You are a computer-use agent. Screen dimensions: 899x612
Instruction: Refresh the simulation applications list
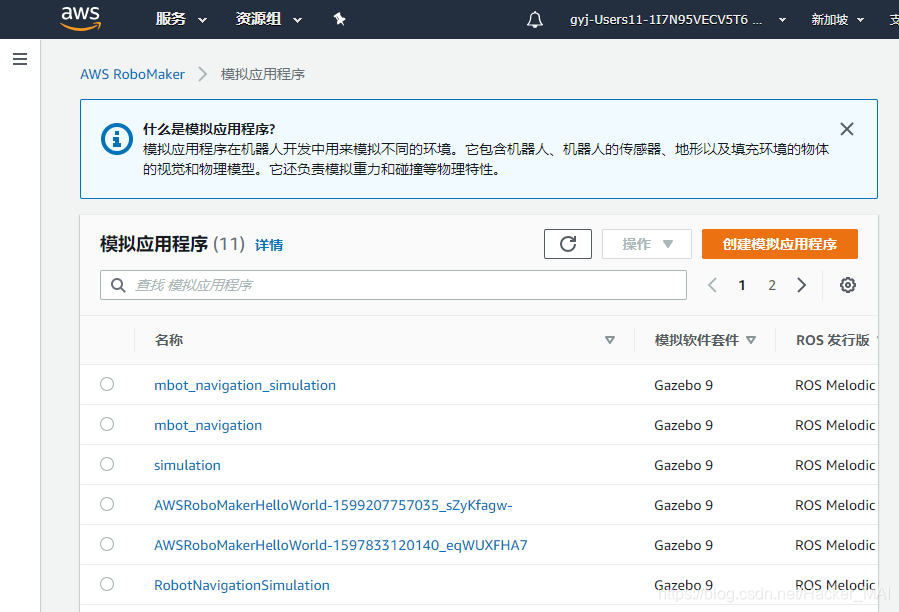568,244
